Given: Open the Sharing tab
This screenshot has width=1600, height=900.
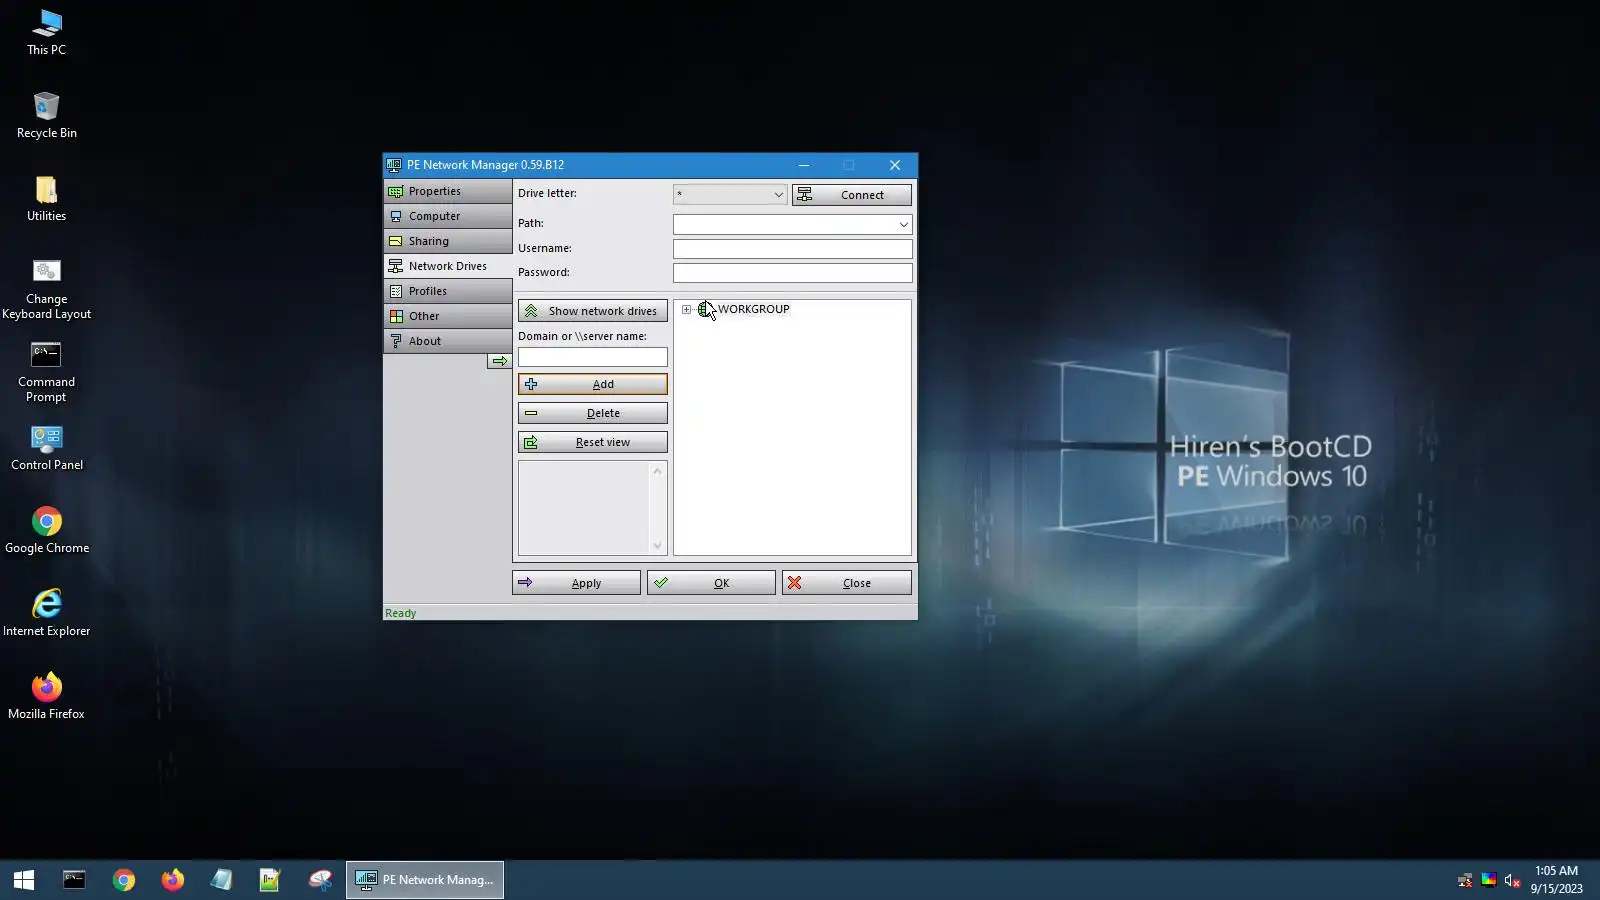Looking at the screenshot, I should pyautogui.click(x=448, y=241).
